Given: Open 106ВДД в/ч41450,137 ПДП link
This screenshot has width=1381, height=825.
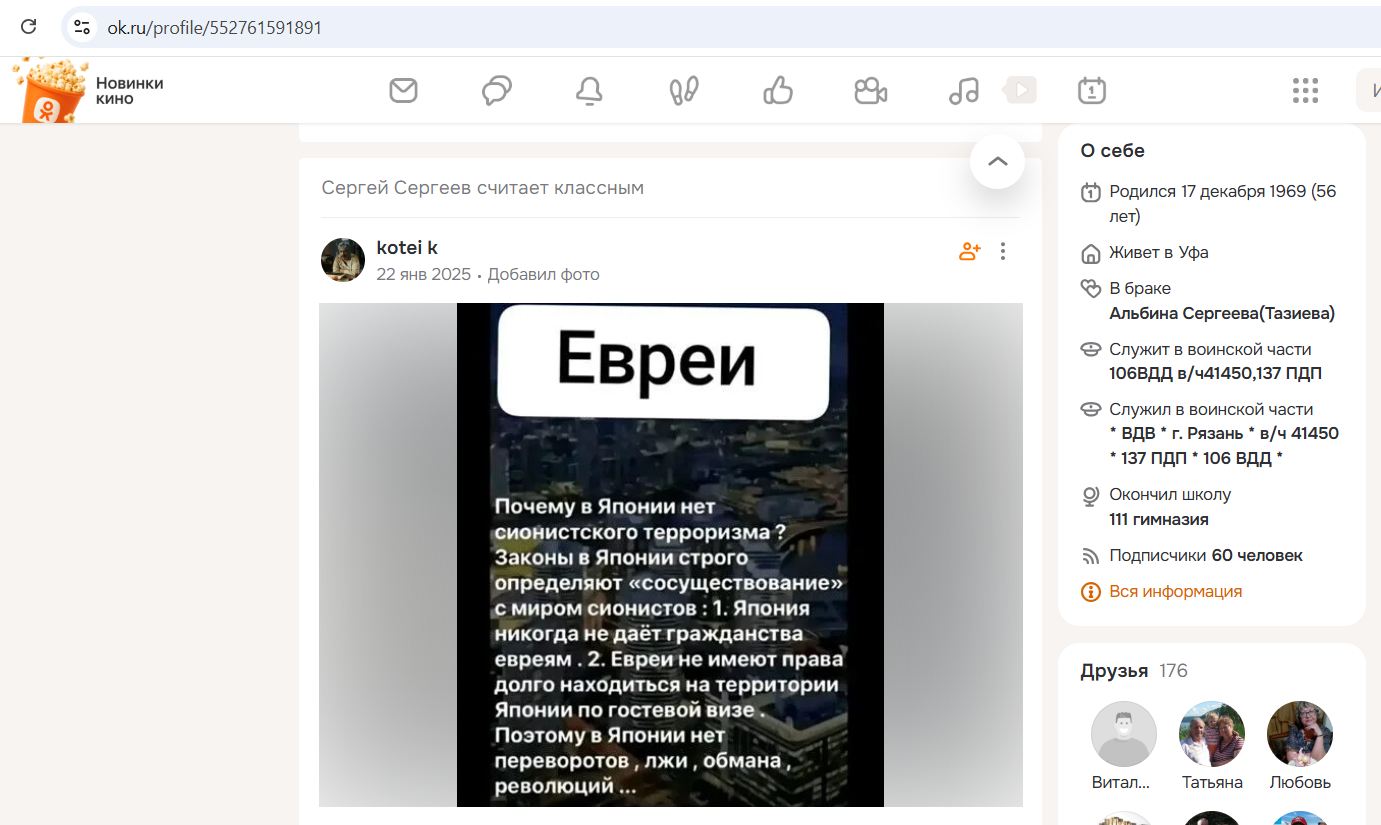Looking at the screenshot, I should tap(1215, 374).
